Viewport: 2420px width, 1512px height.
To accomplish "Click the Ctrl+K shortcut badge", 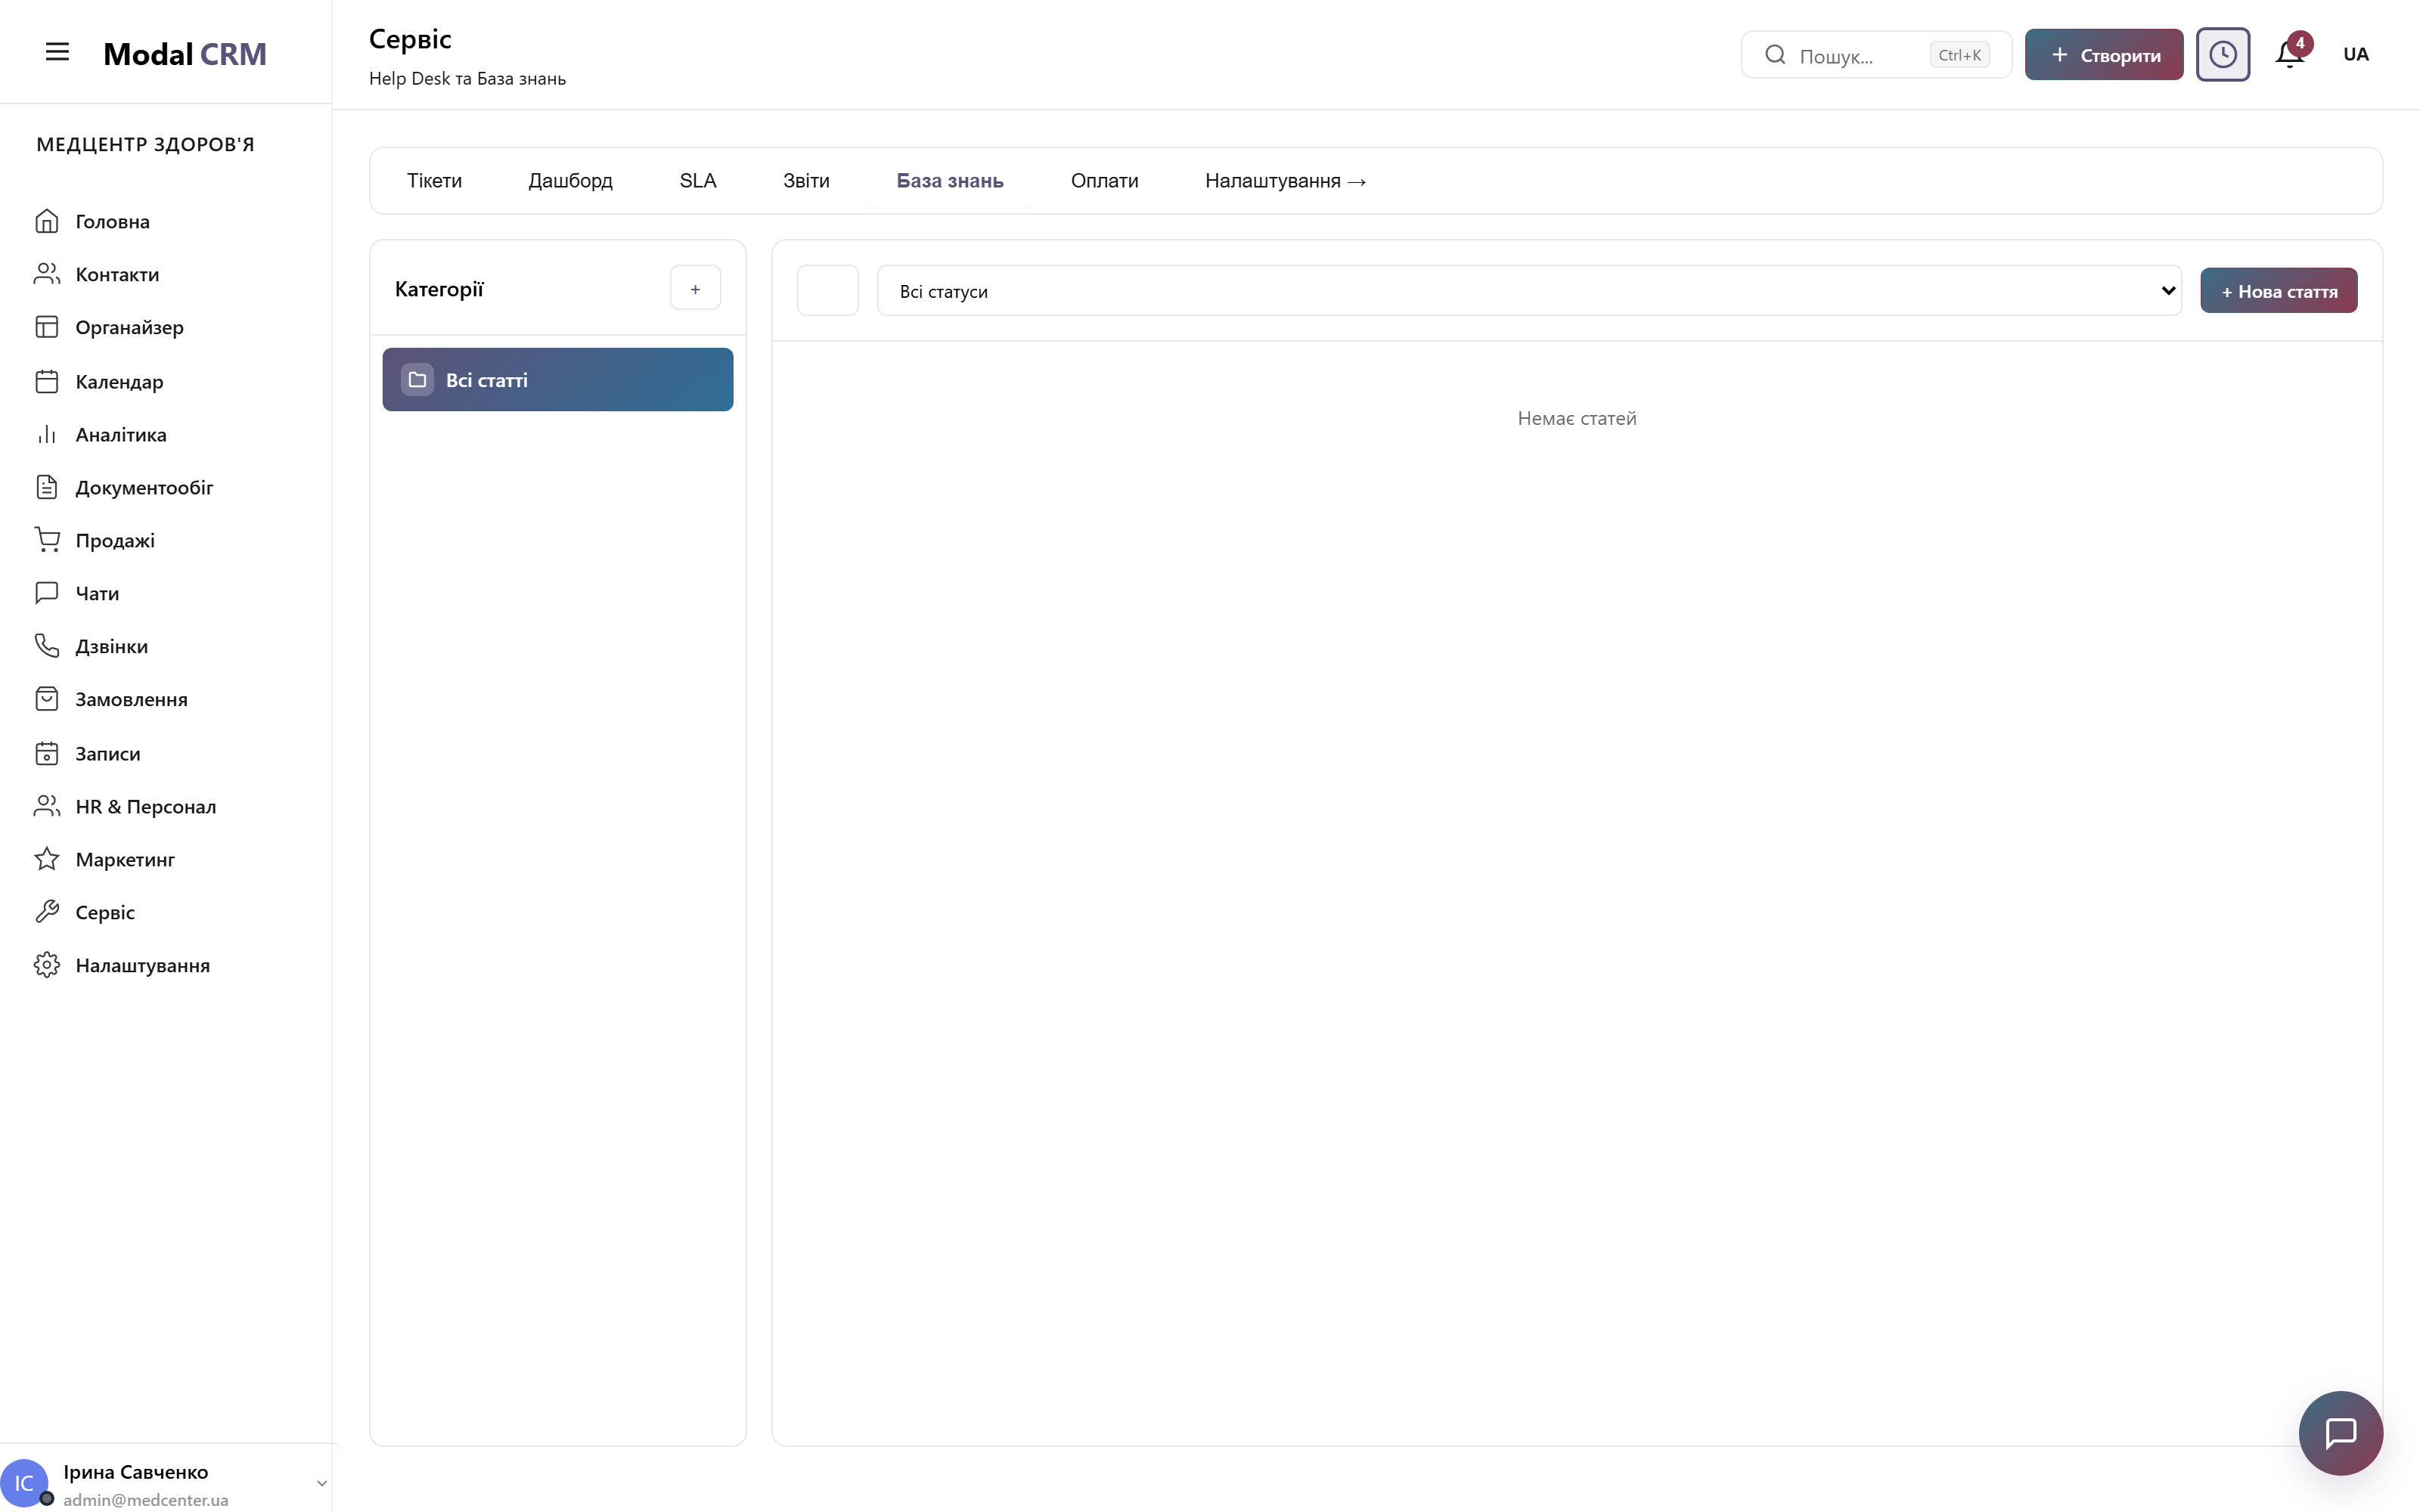I will pos(1959,55).
